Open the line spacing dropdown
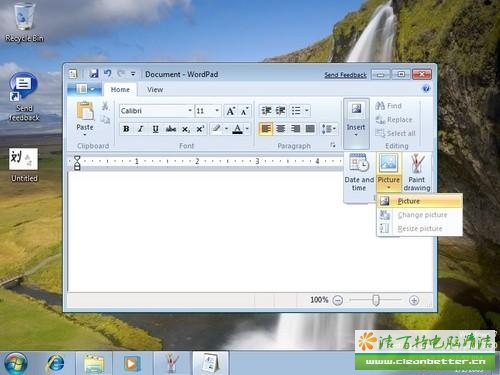The width and height of the screenshot is (500, 375). click(329, 129)
